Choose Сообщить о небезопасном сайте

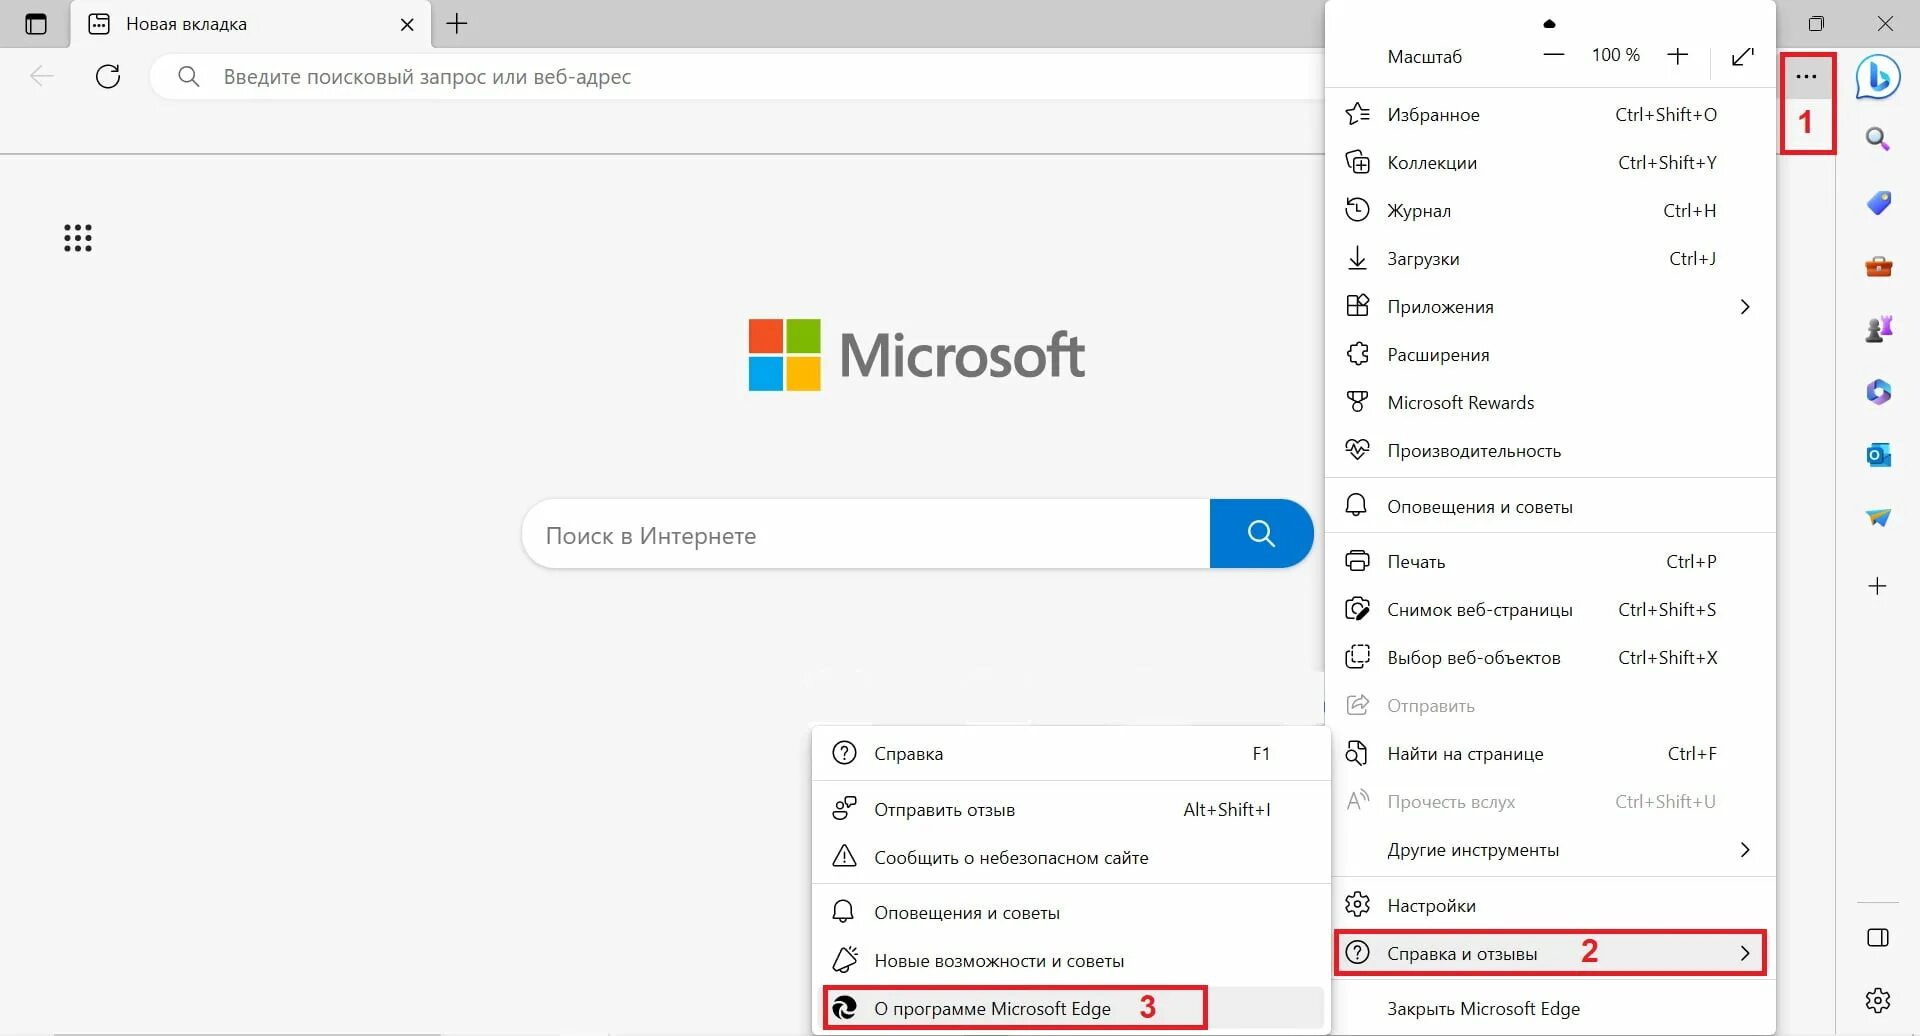pos(1071,857)
